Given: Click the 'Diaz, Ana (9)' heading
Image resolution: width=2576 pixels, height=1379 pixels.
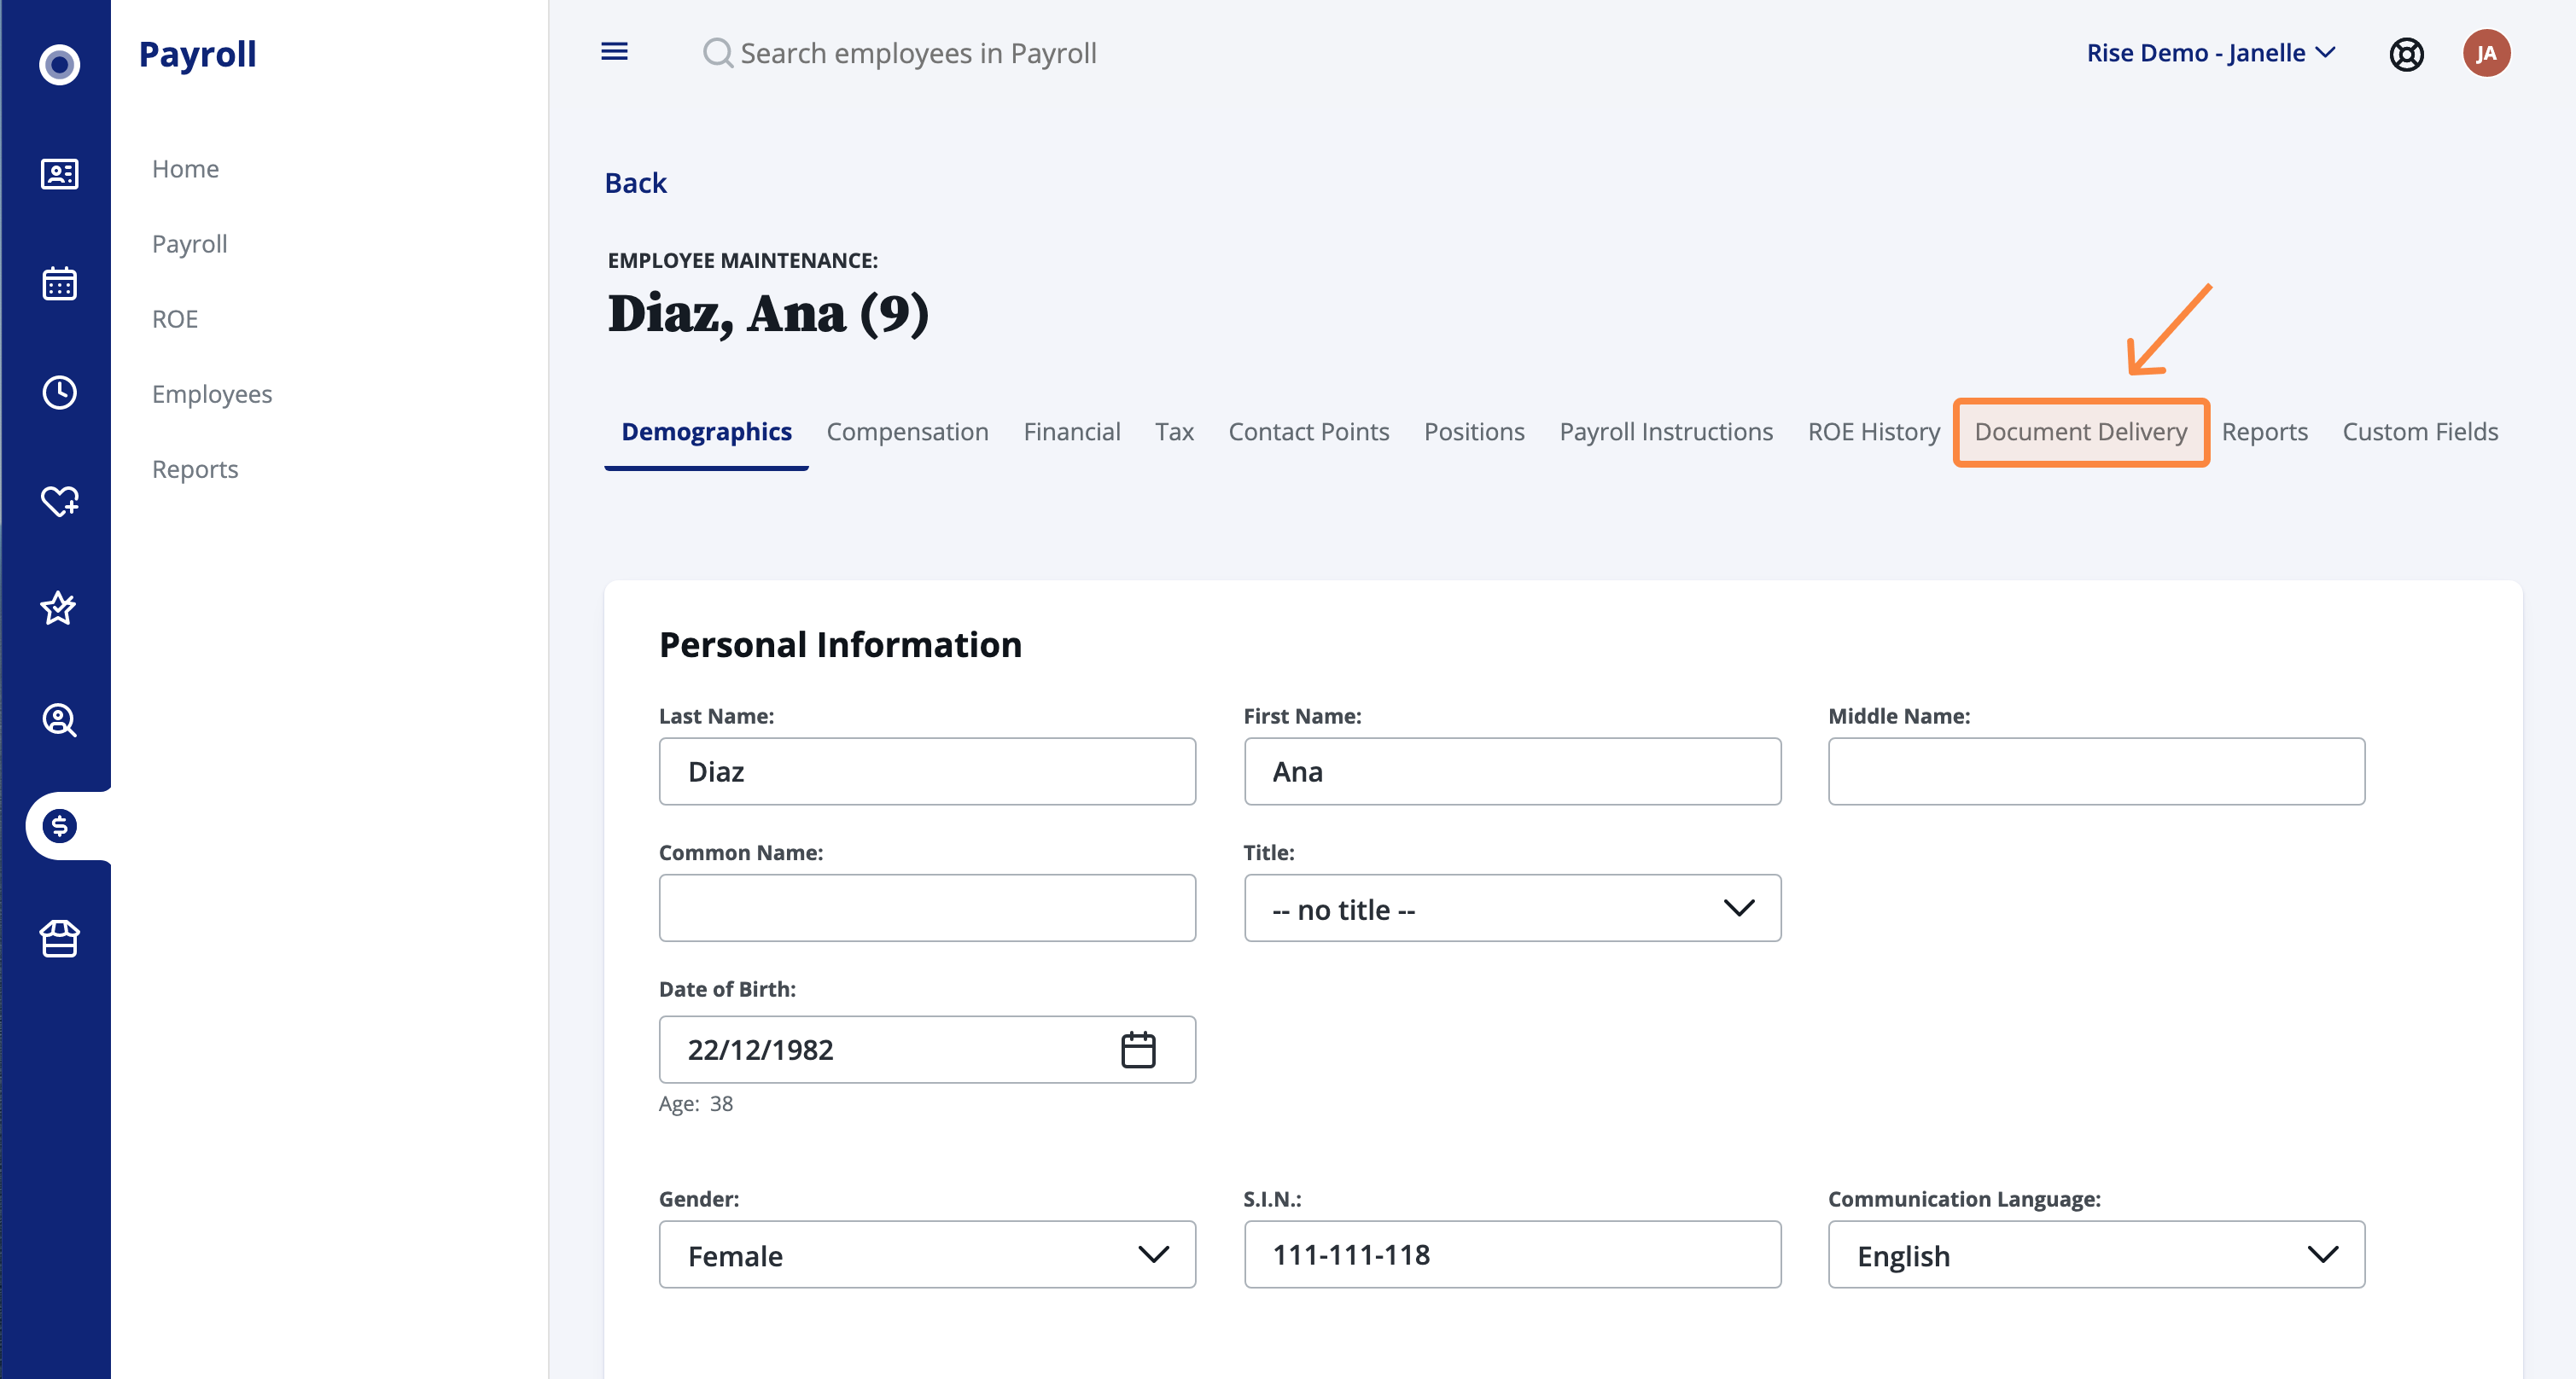Looking at the screenshot, I should pyautogui.click(x=768, y=314).
